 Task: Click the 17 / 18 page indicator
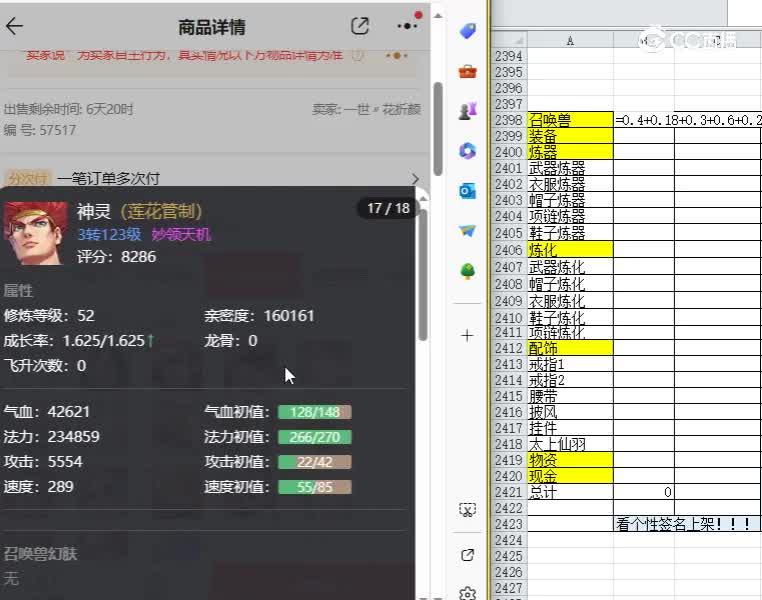[x=388, y=208]
